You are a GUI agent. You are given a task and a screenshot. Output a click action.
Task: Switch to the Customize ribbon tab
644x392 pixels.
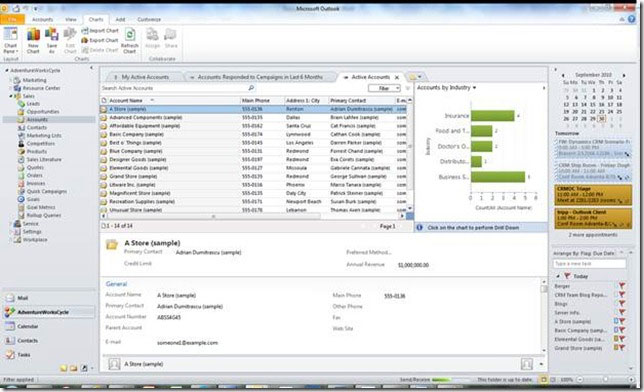[x=149, y=19]
